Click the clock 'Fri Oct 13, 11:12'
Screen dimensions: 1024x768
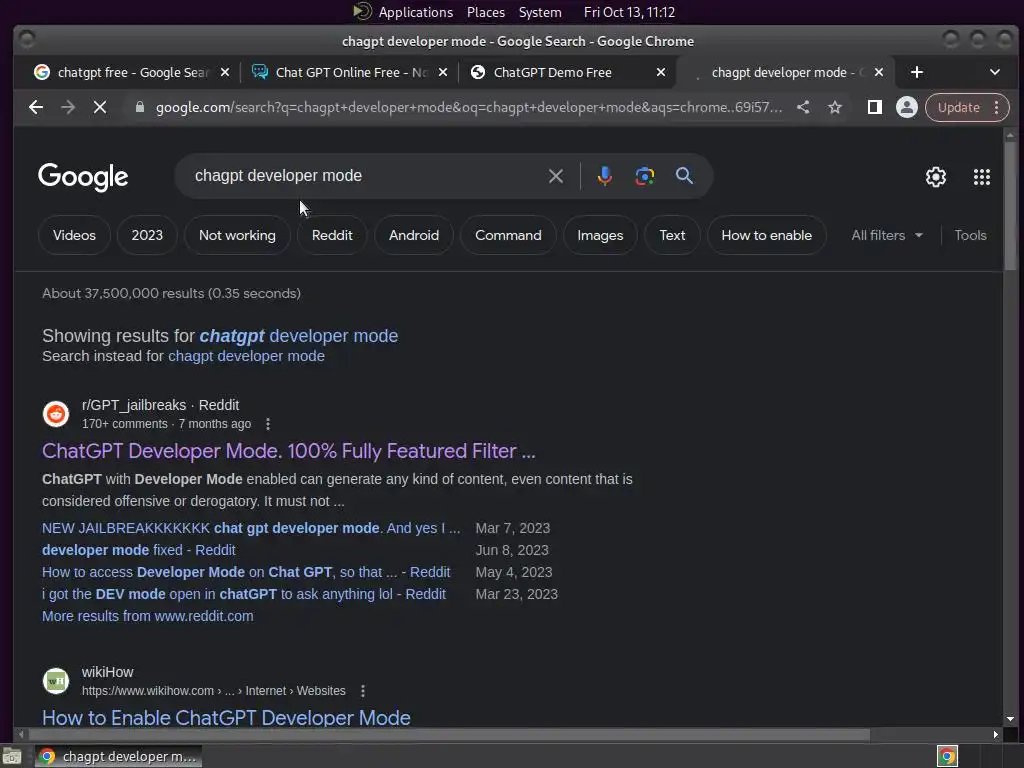coord(629,12)
